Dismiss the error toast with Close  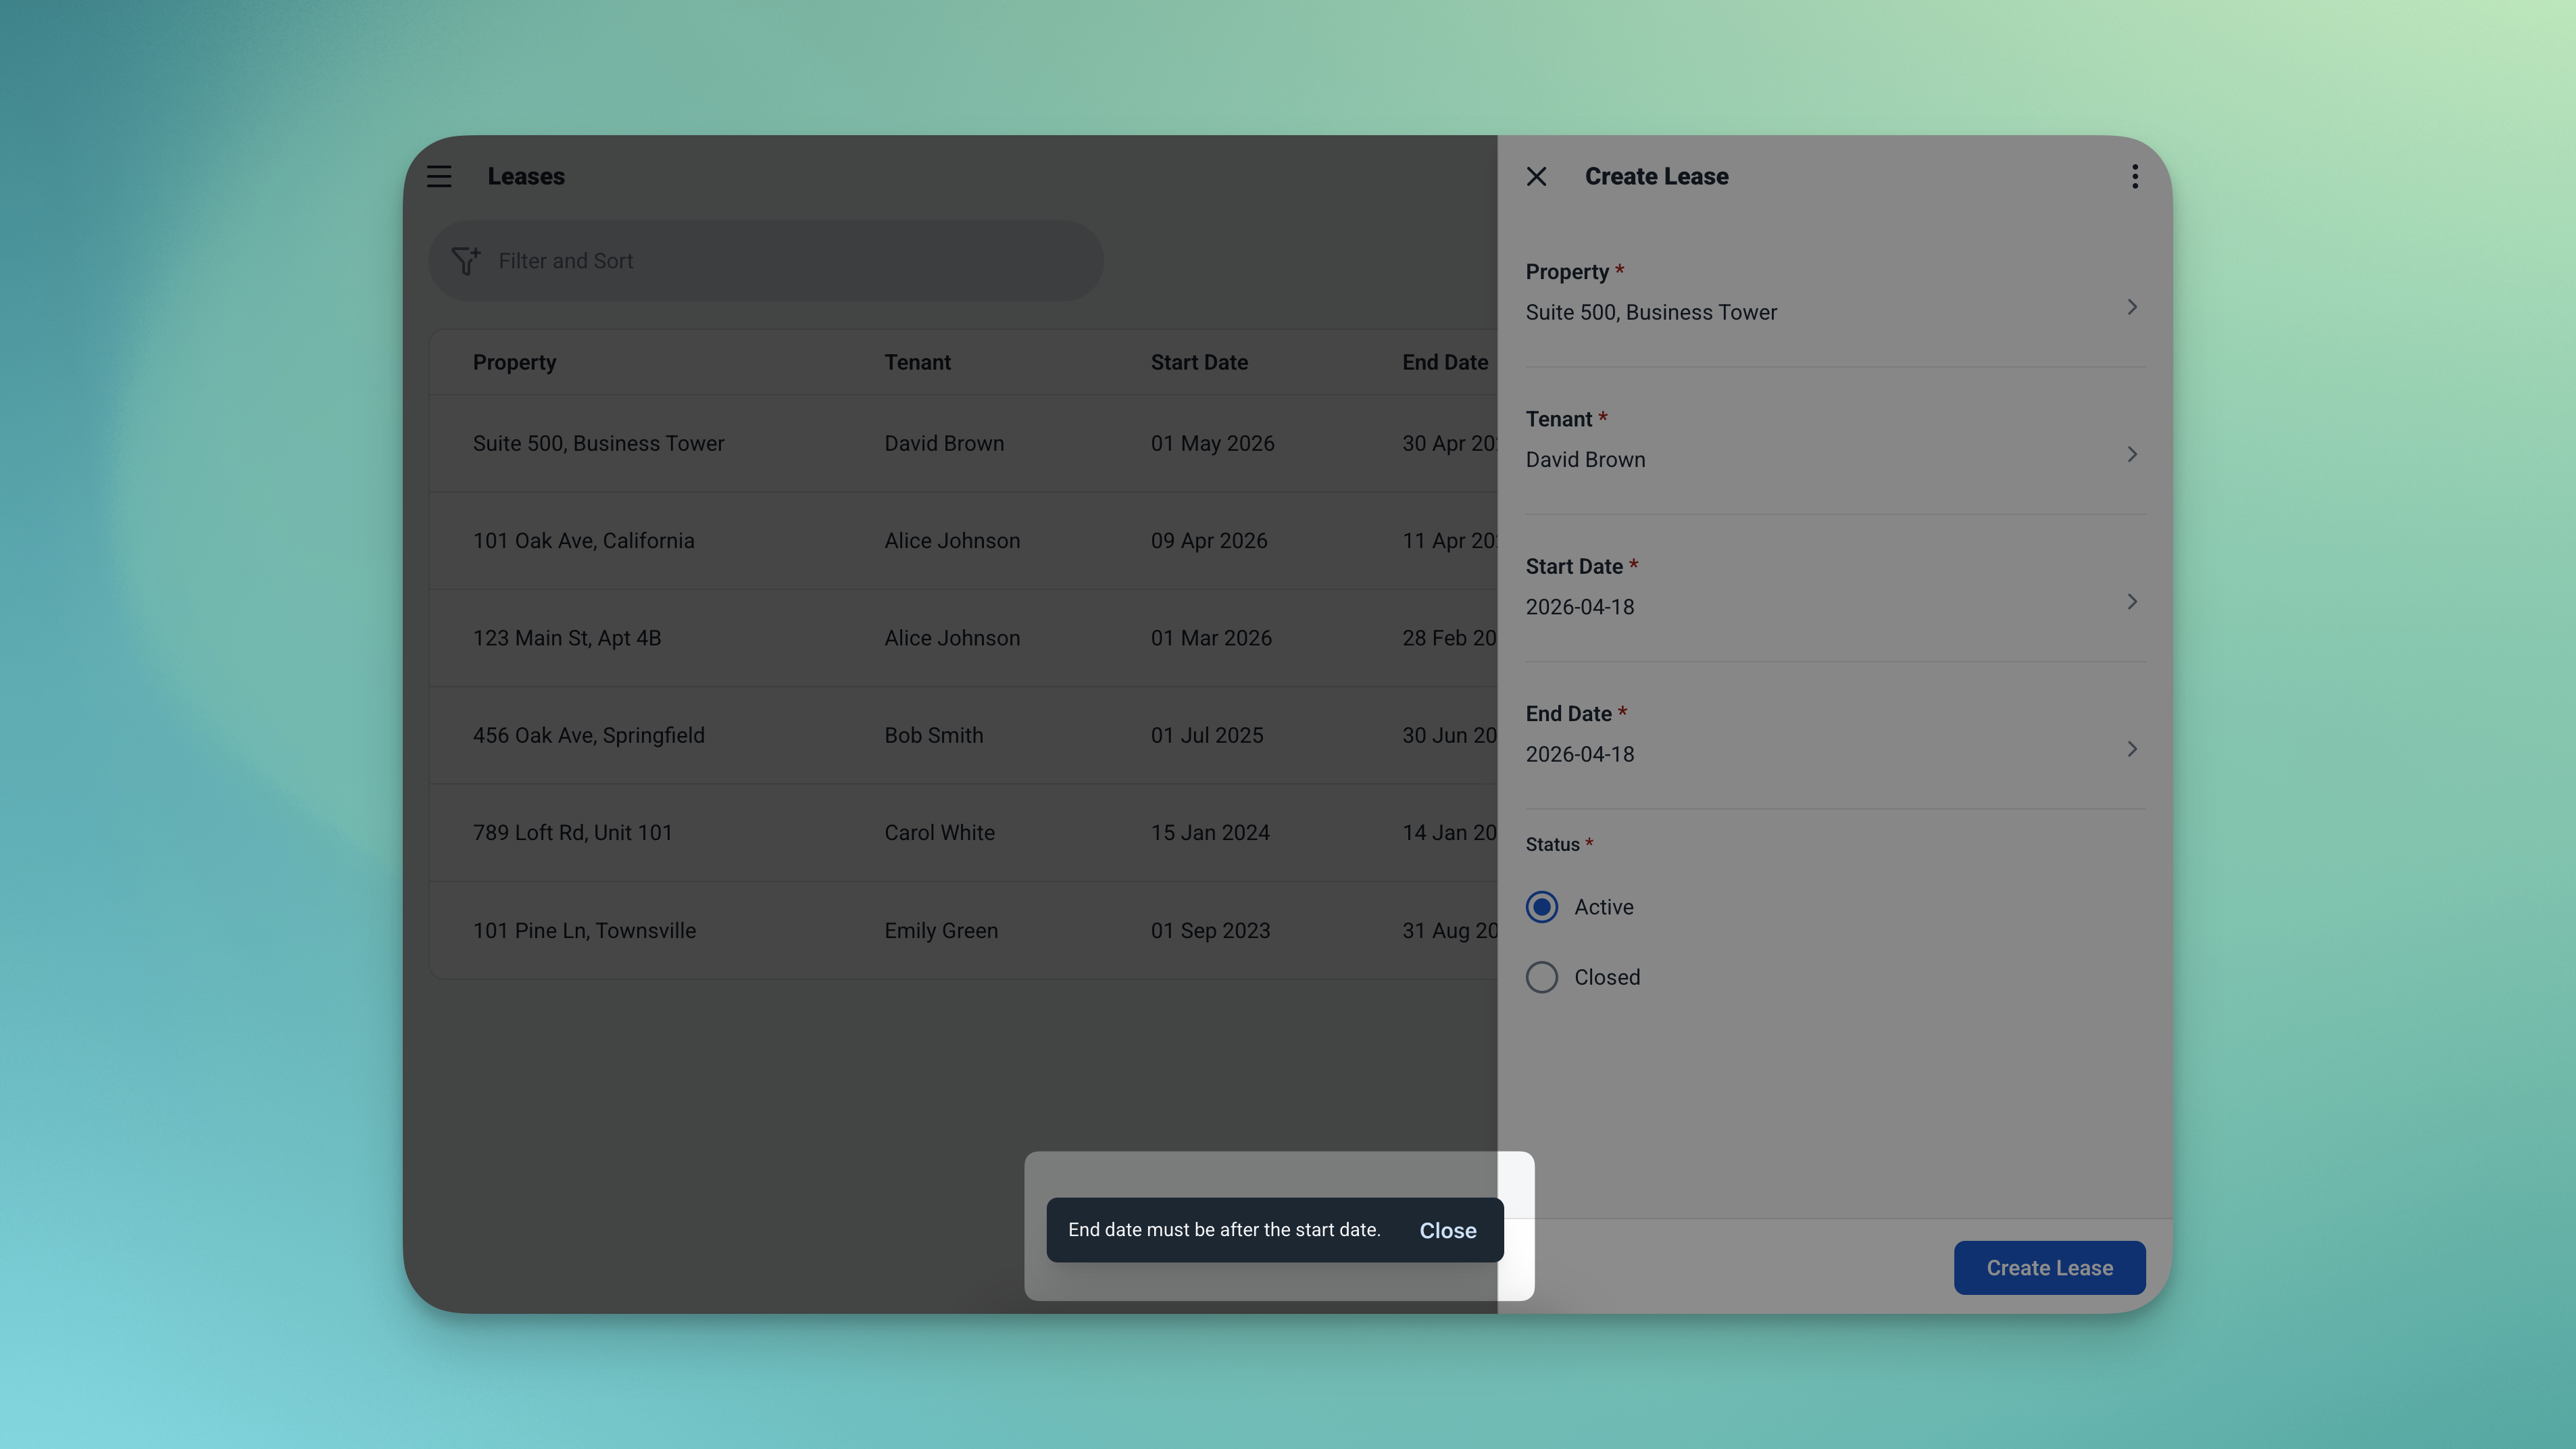[1447, 1230]
